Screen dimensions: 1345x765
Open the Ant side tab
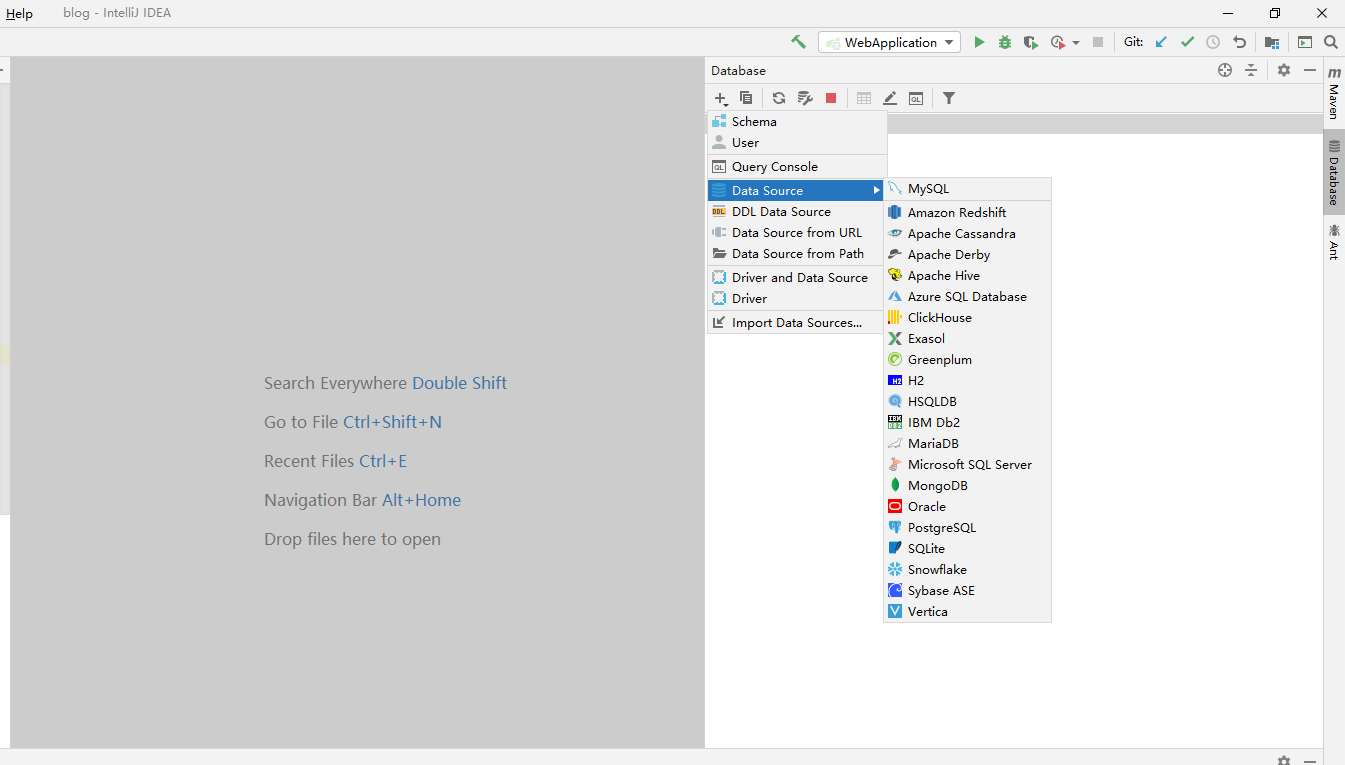point(1334,242)
